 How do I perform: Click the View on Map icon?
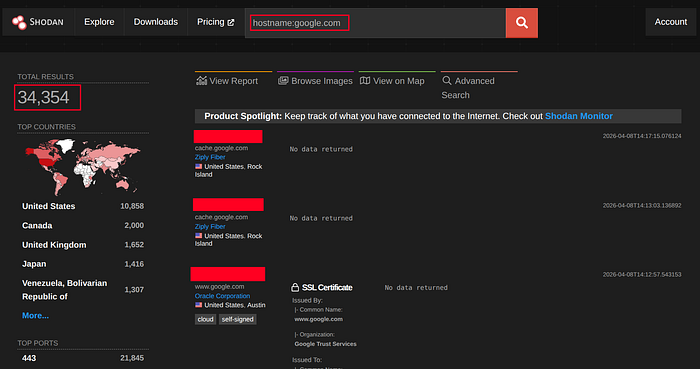365,81
